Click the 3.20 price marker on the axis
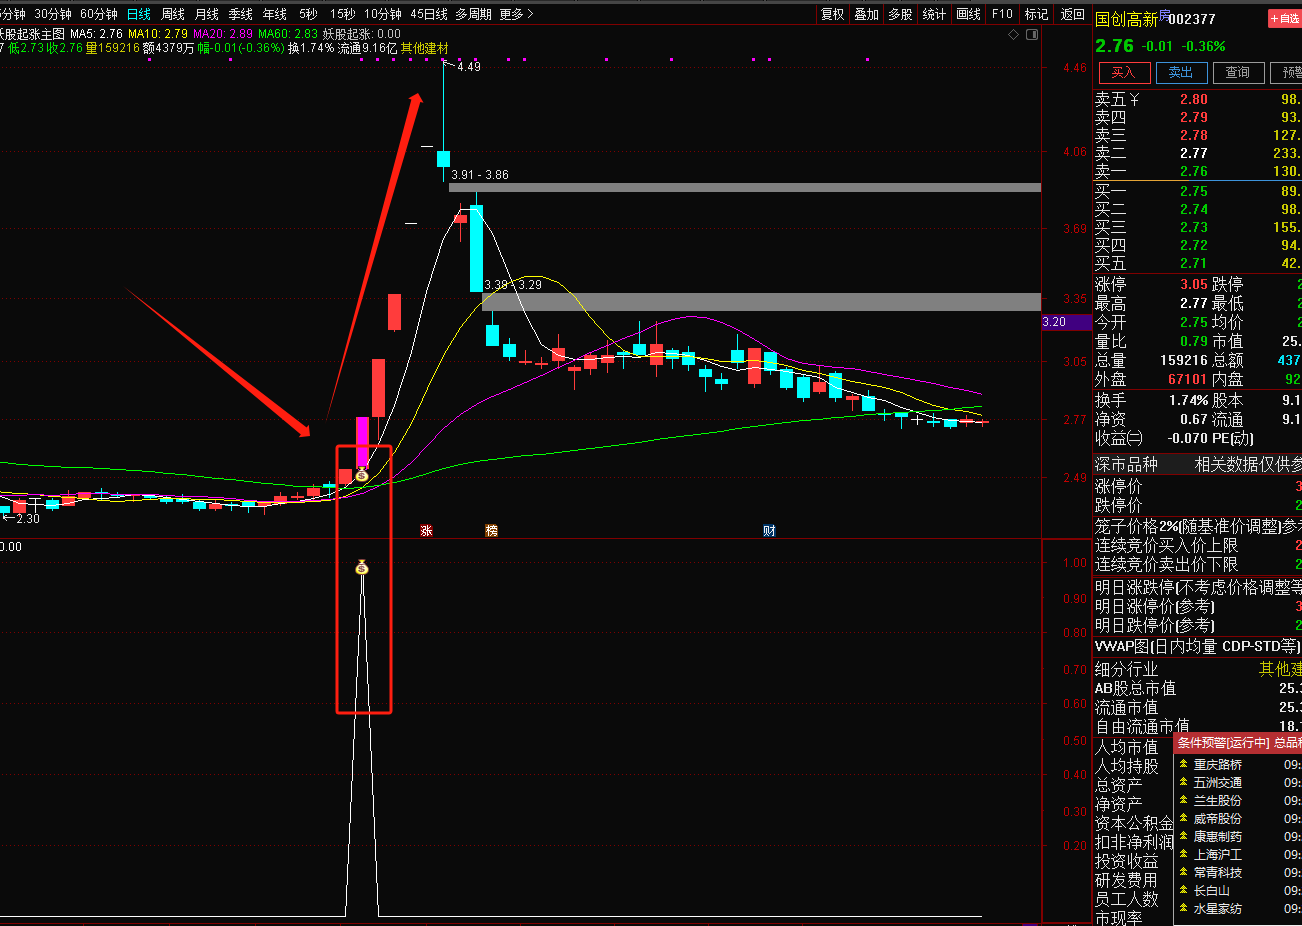1302x926 pixels. (x=1054, y=322)
